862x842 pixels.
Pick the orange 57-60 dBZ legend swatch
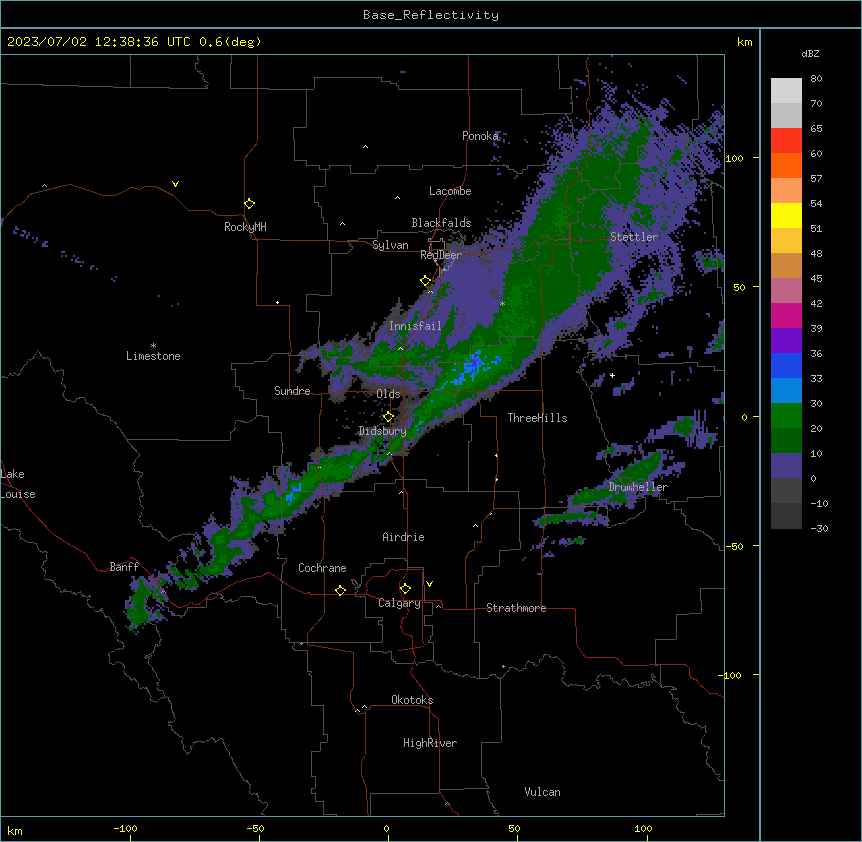coord(786,165)
